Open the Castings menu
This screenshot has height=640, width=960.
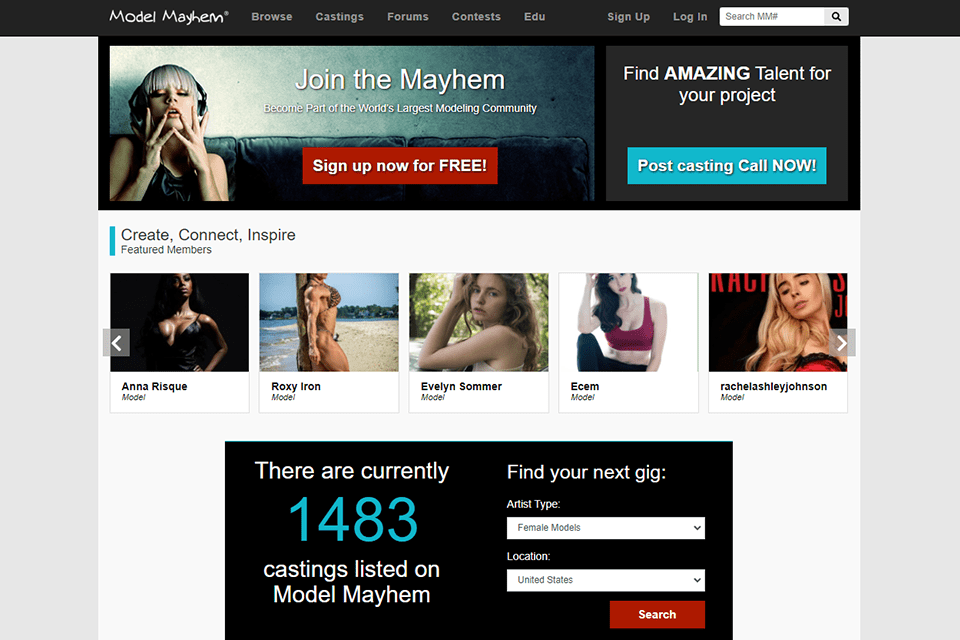[x=339, y=17]
